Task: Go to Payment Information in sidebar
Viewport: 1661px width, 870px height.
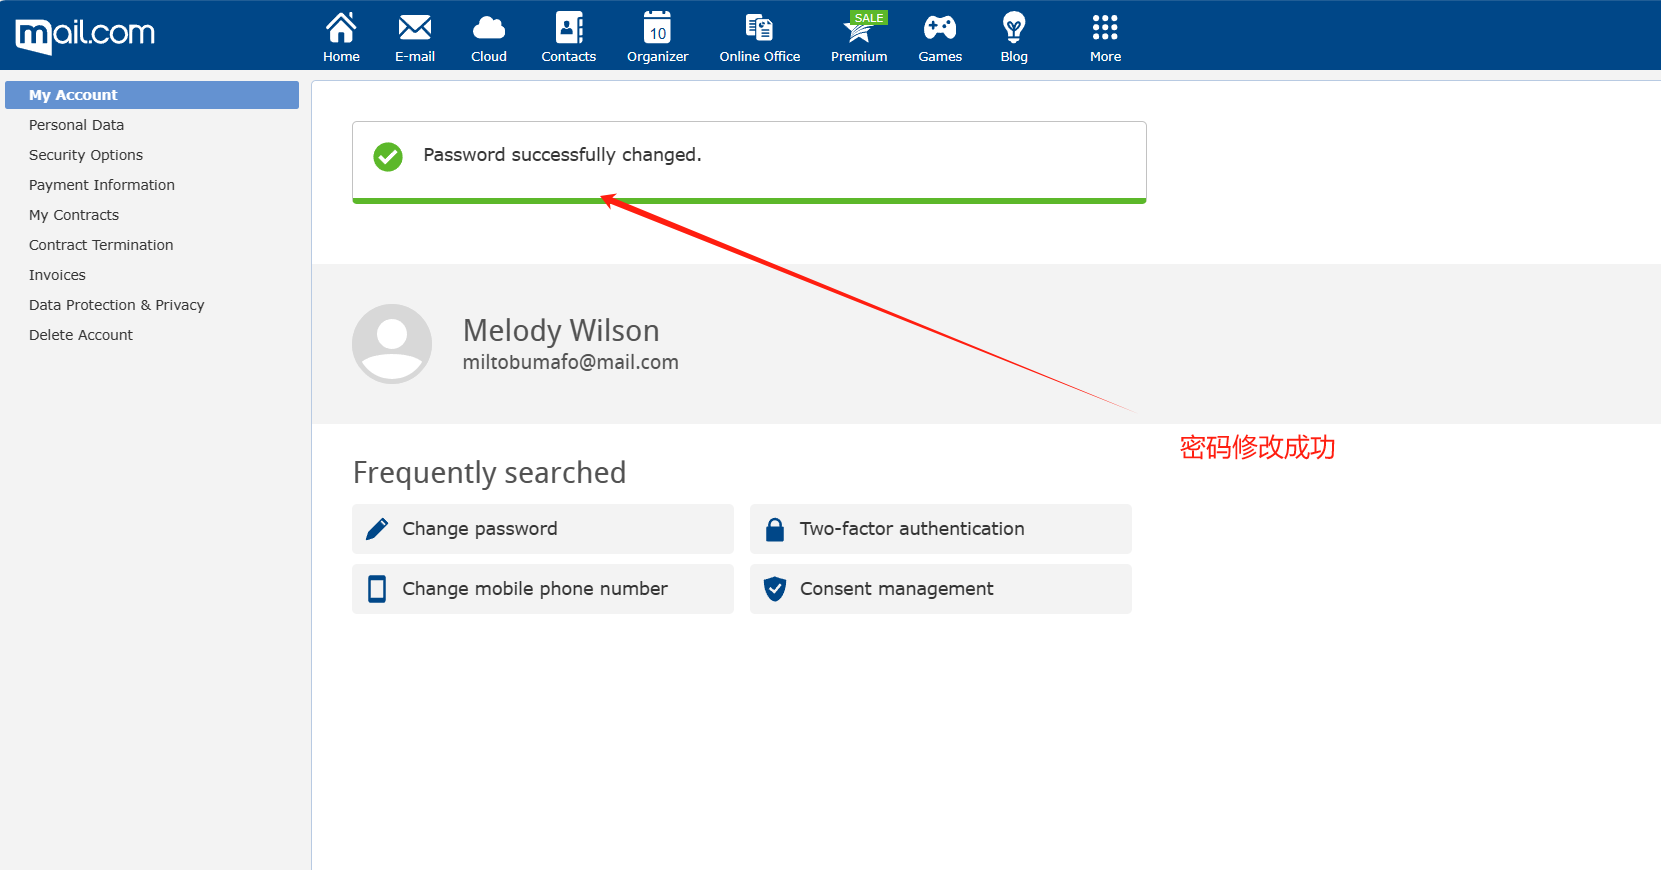Action: [102, 185]
